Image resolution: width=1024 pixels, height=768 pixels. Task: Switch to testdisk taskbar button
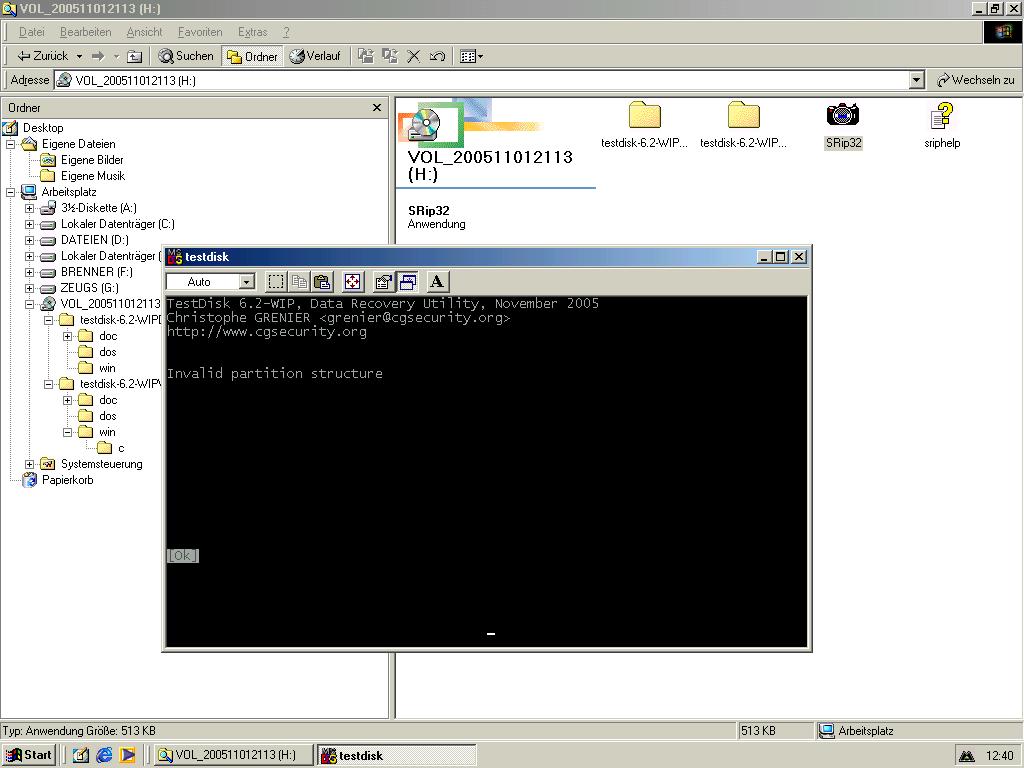tap(396, 755)
